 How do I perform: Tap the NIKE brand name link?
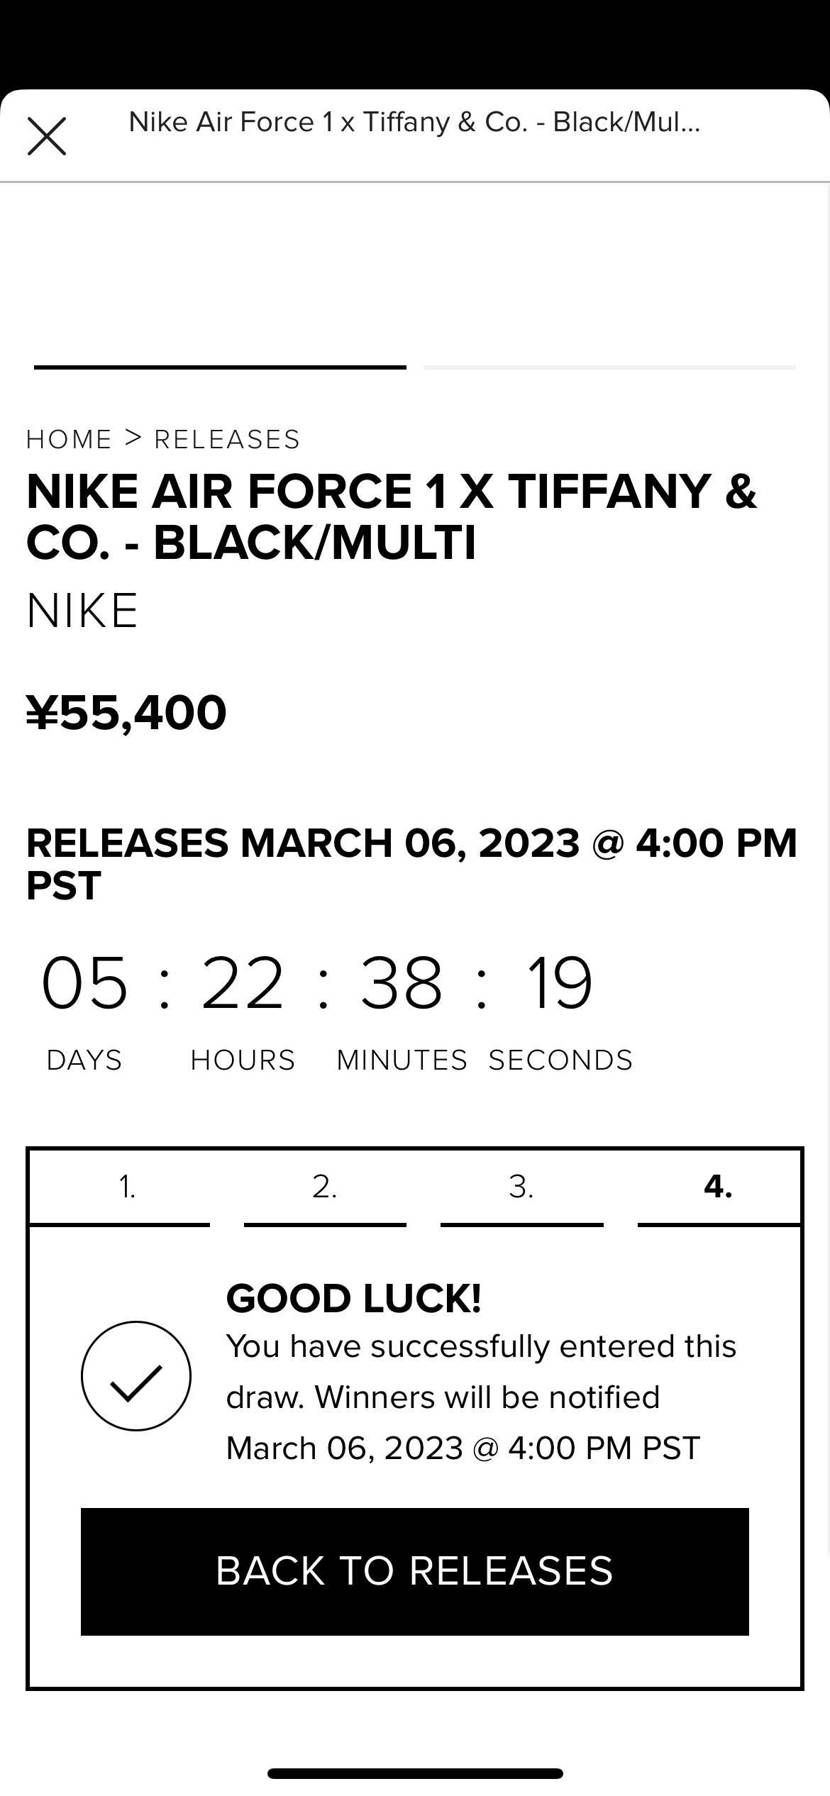(x=82, y=610)
